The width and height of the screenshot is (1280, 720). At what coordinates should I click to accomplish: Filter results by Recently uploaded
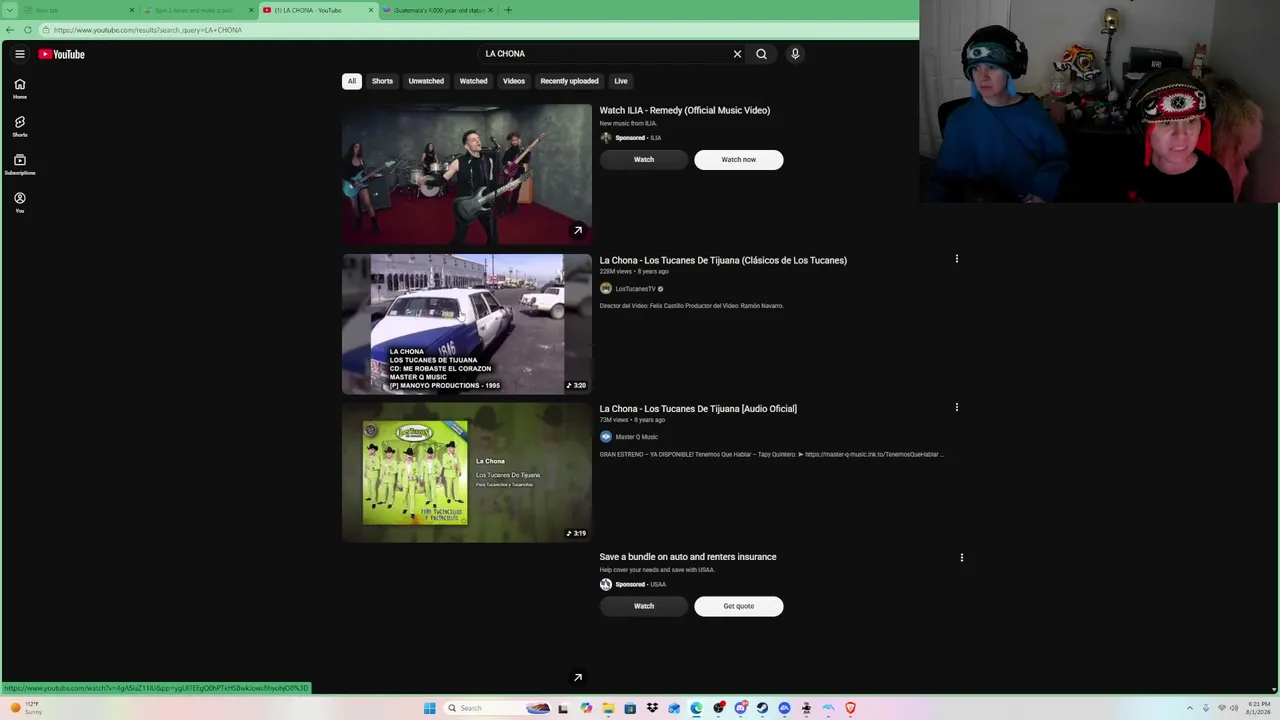569,81
